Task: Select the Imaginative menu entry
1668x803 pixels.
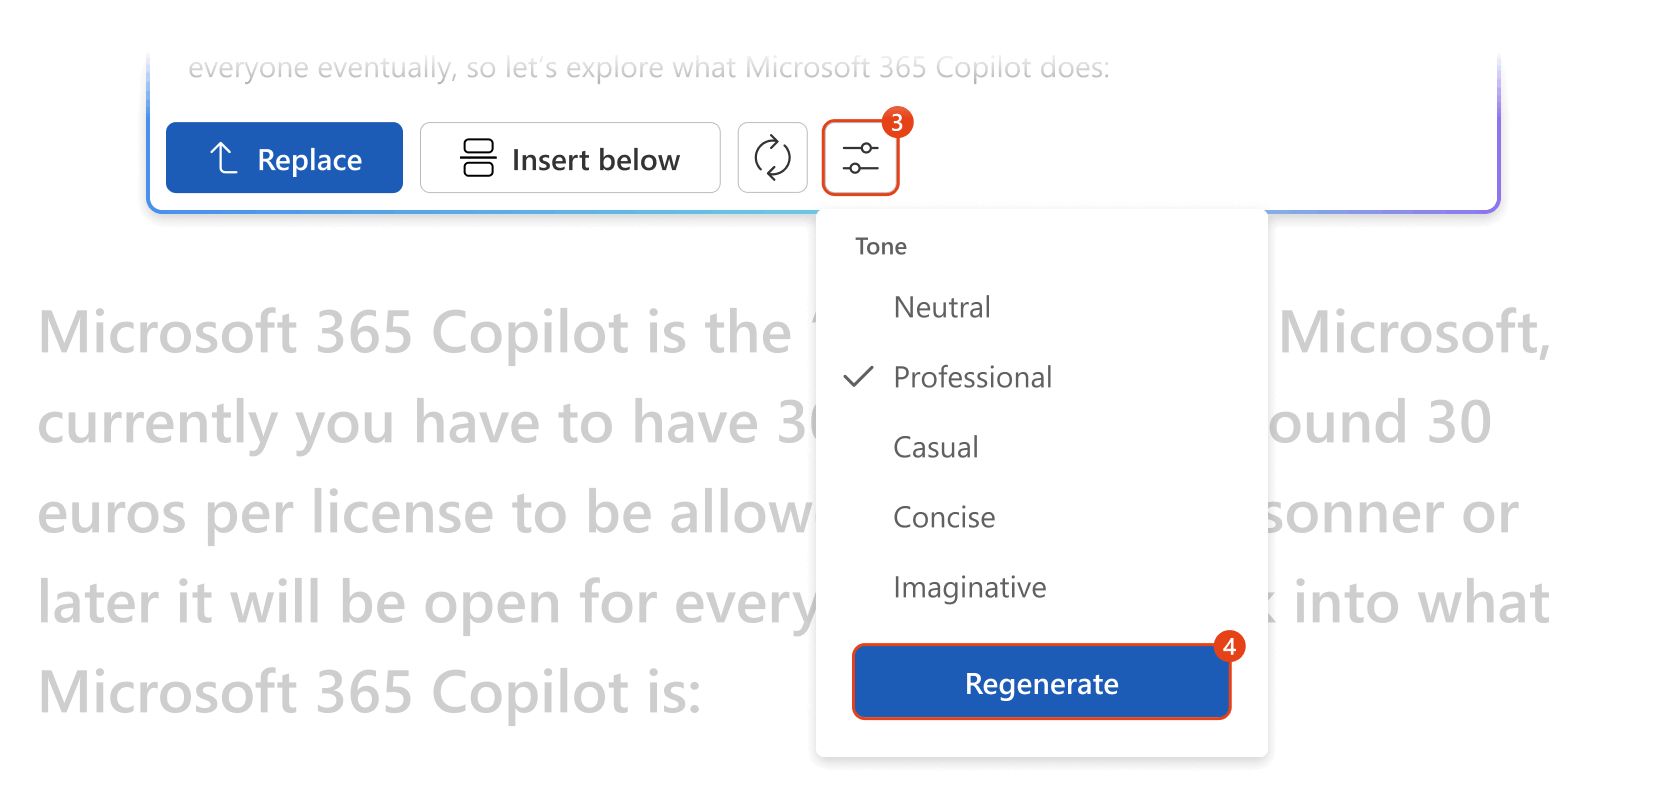Action: tap(969, 587)
